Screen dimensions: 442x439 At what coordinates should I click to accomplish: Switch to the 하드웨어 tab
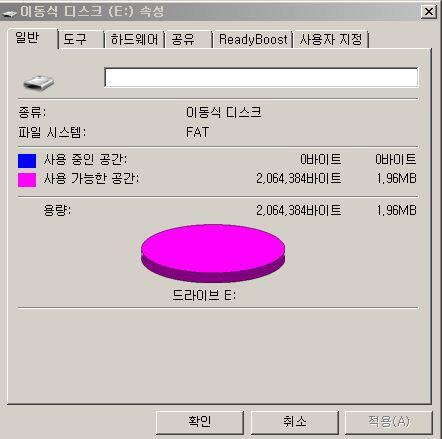[134, 40]
